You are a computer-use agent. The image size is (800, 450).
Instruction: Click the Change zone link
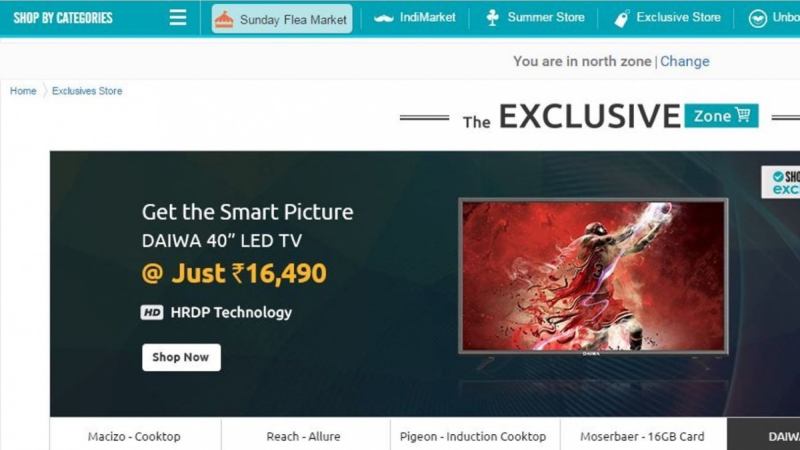coord(685,61)
